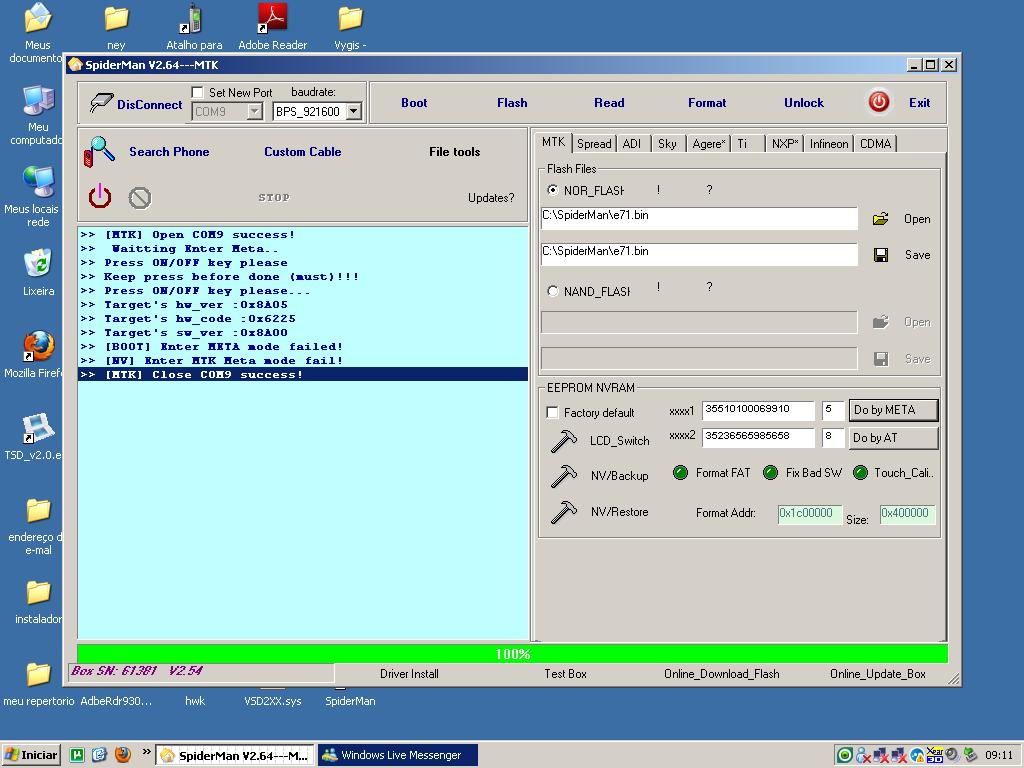The width and height of the screenshot is (1024, 768).
Task: Click the NV/Restore hammer icon
Action: coord(564,512)
